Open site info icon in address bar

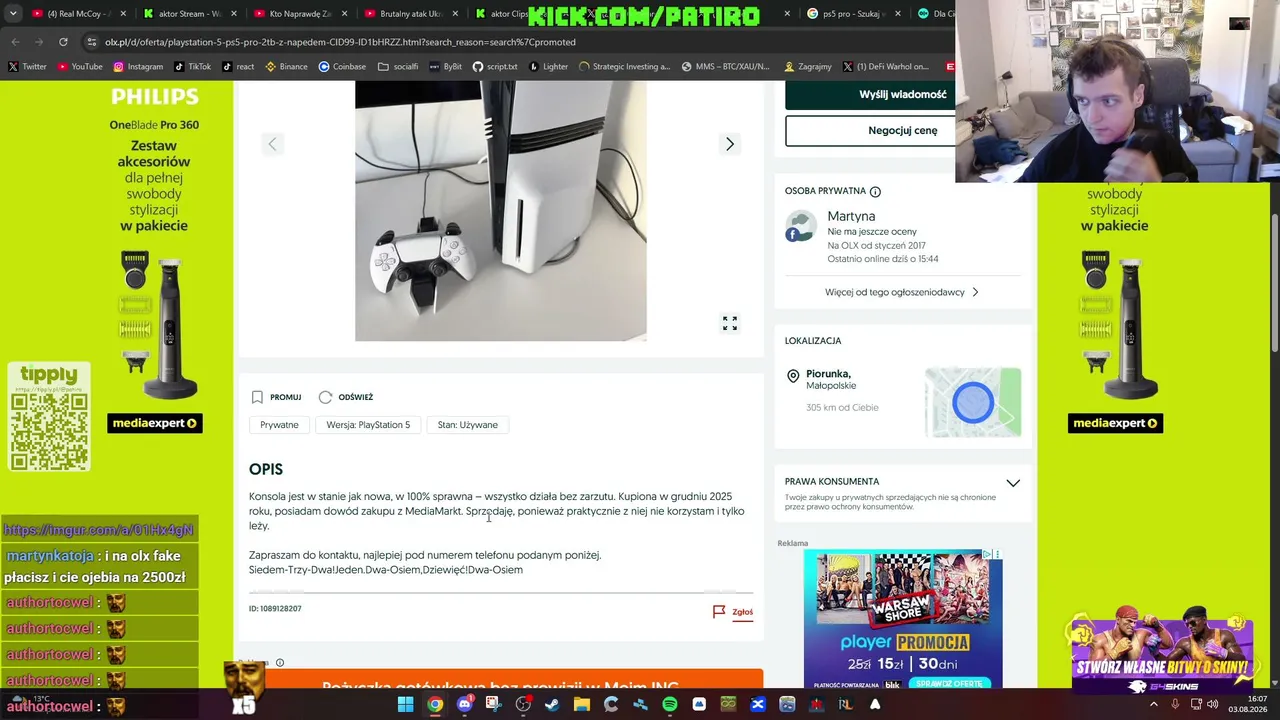coord(92,42)
